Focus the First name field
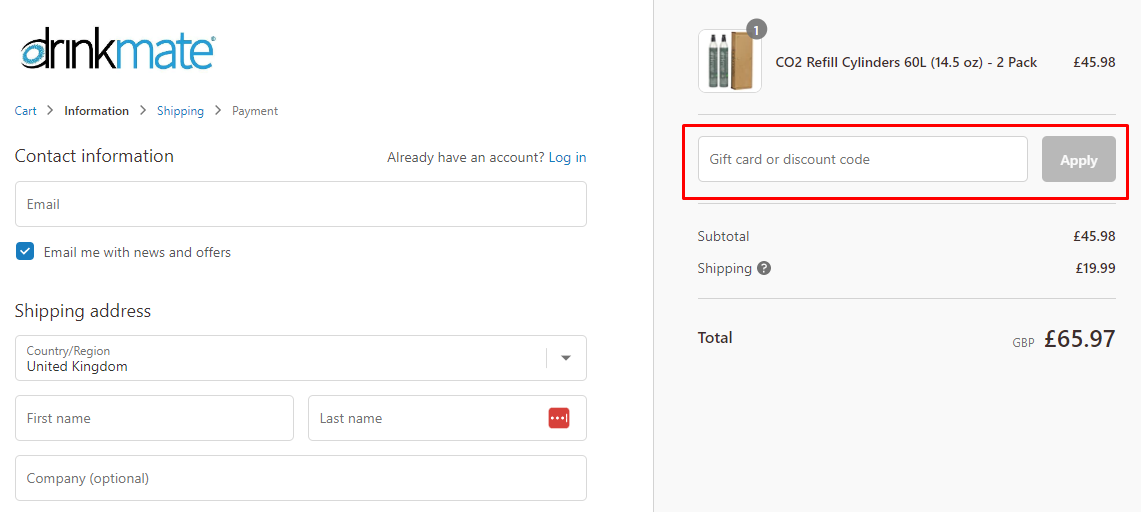Viewport: 1141px width, 512px height. [154, 418]
